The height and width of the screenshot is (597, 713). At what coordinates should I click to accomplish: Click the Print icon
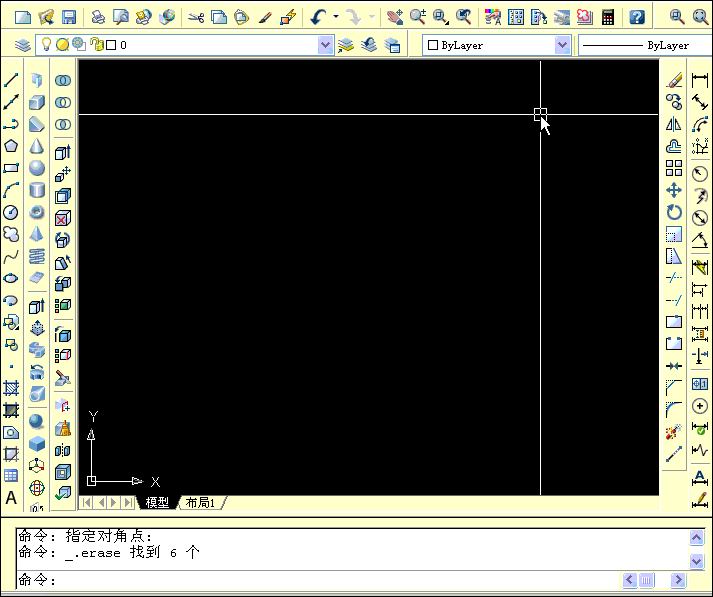pyautogui.click(x=98, y=17)
